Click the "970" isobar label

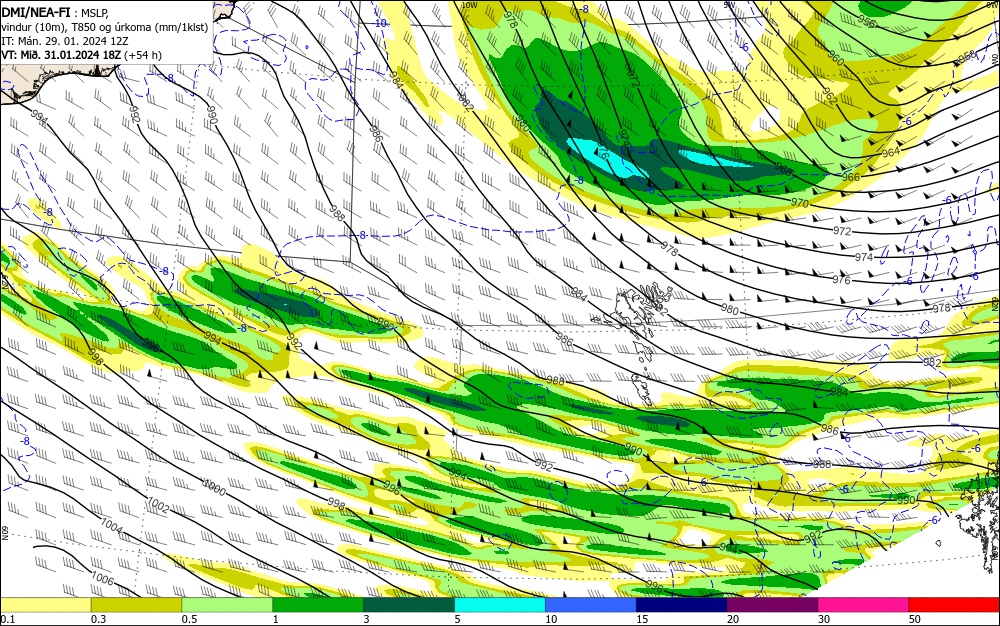click(x=800, y=203)
